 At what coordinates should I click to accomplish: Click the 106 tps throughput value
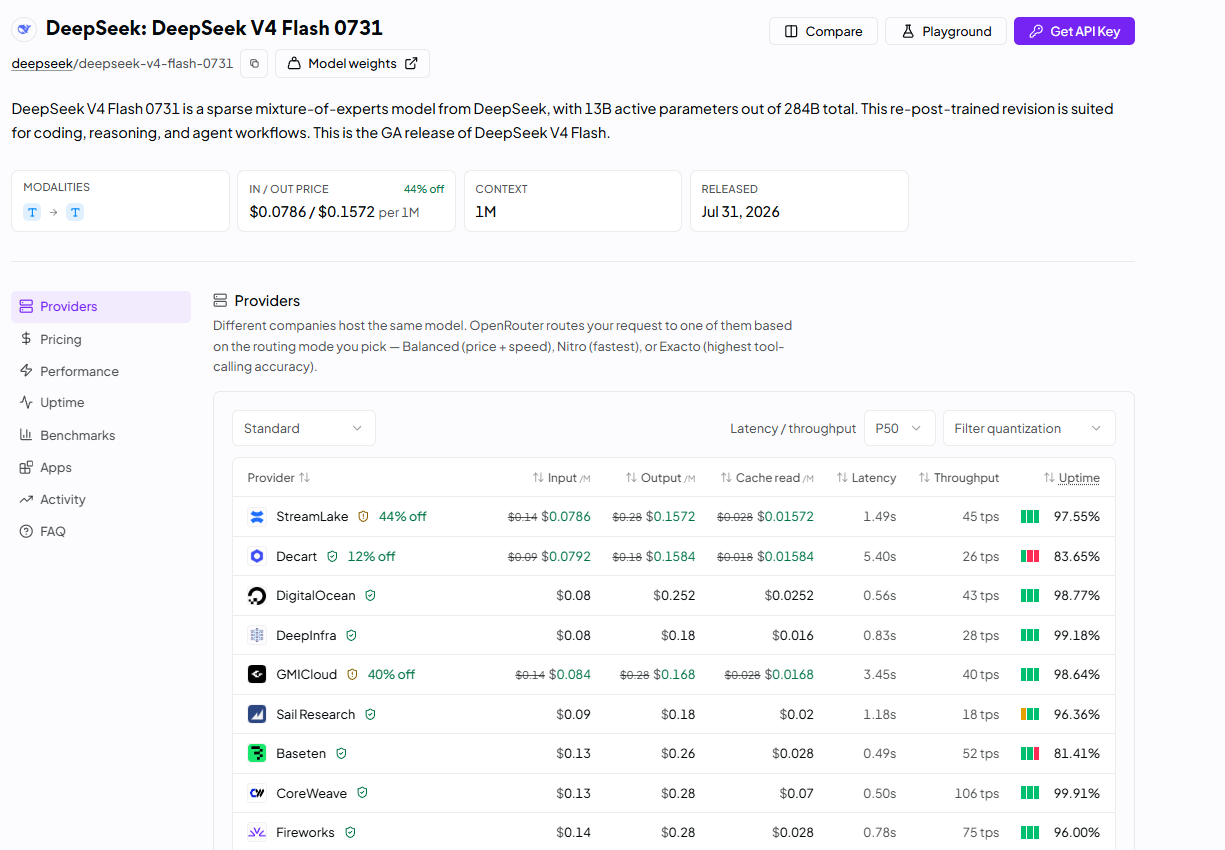[976, 793]
